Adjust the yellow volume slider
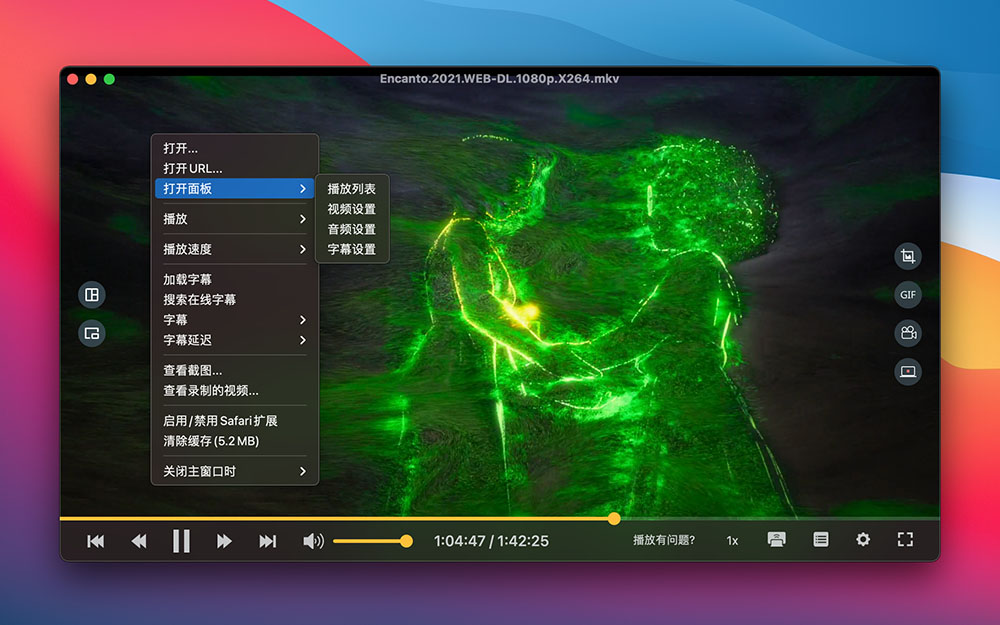The width and height of the screenshot is (1000, 625). (373, 541)
